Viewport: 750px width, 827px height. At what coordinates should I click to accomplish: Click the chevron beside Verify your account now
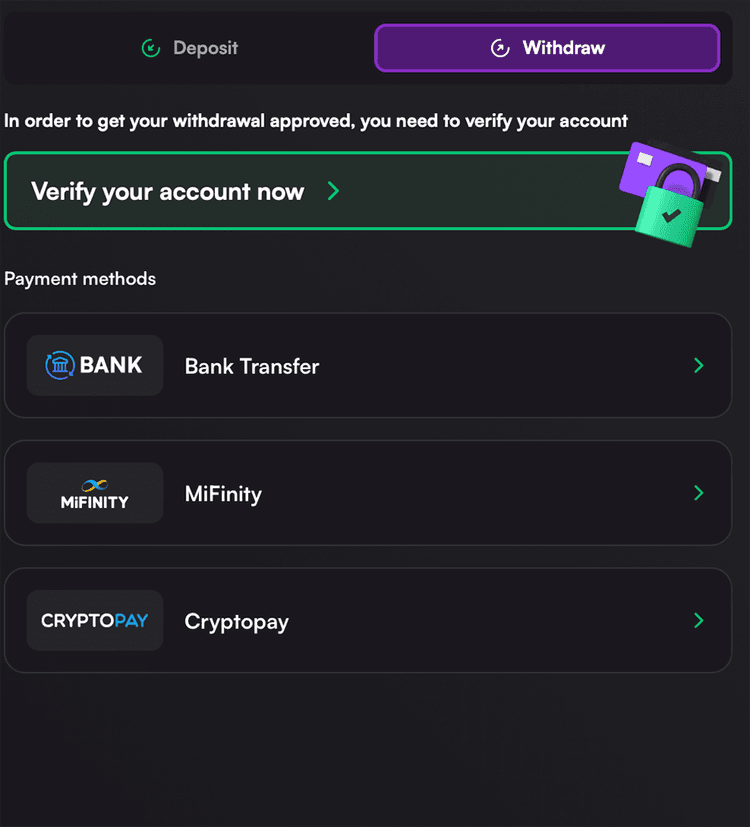pyautogui.click(x=333, y=191)
